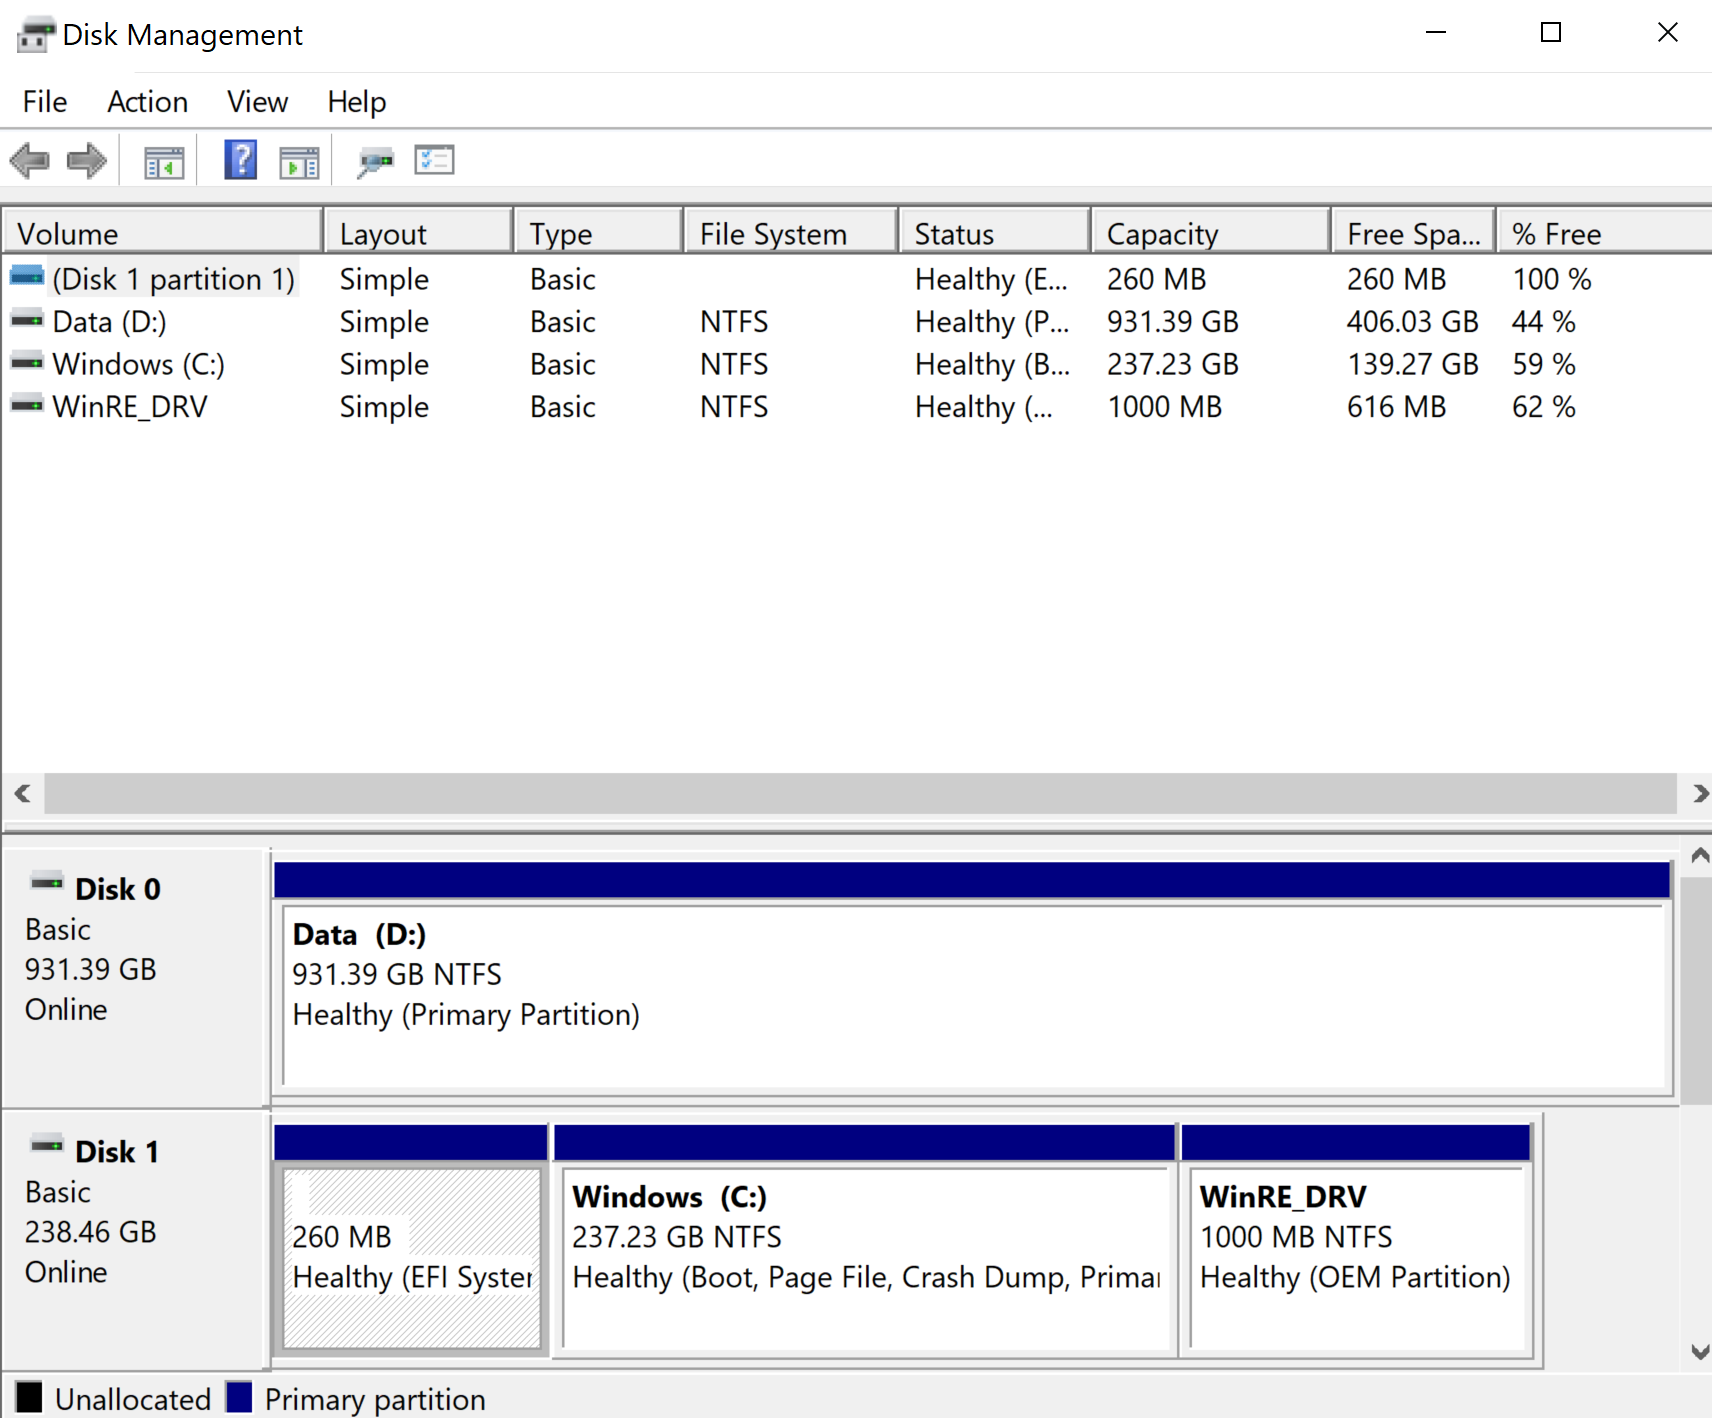Select WinRE_DRV in volume list
The image size is (1712, 1418).
click(x=130, y=407)
